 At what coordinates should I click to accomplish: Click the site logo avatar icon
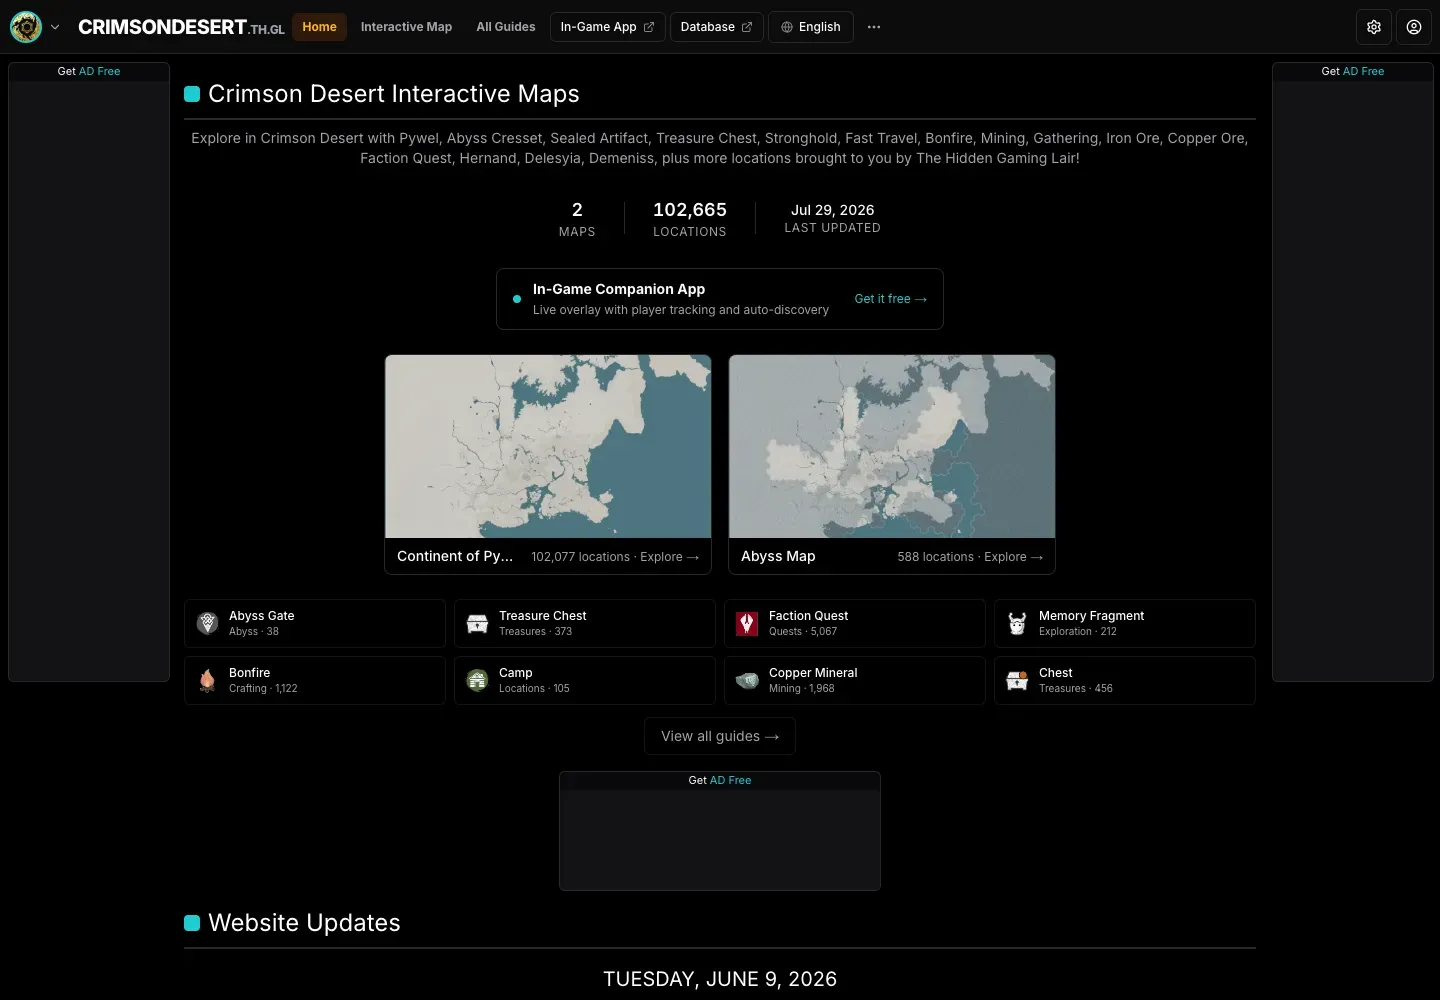click(x=26, y=27)
